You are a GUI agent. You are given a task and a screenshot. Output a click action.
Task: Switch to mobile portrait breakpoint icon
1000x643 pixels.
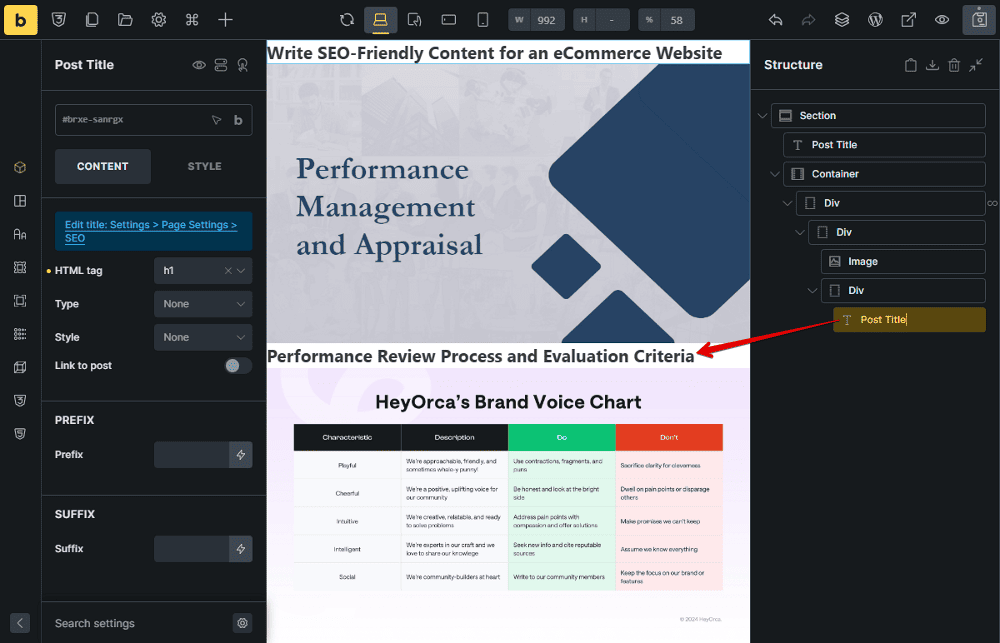pos(482,19)
